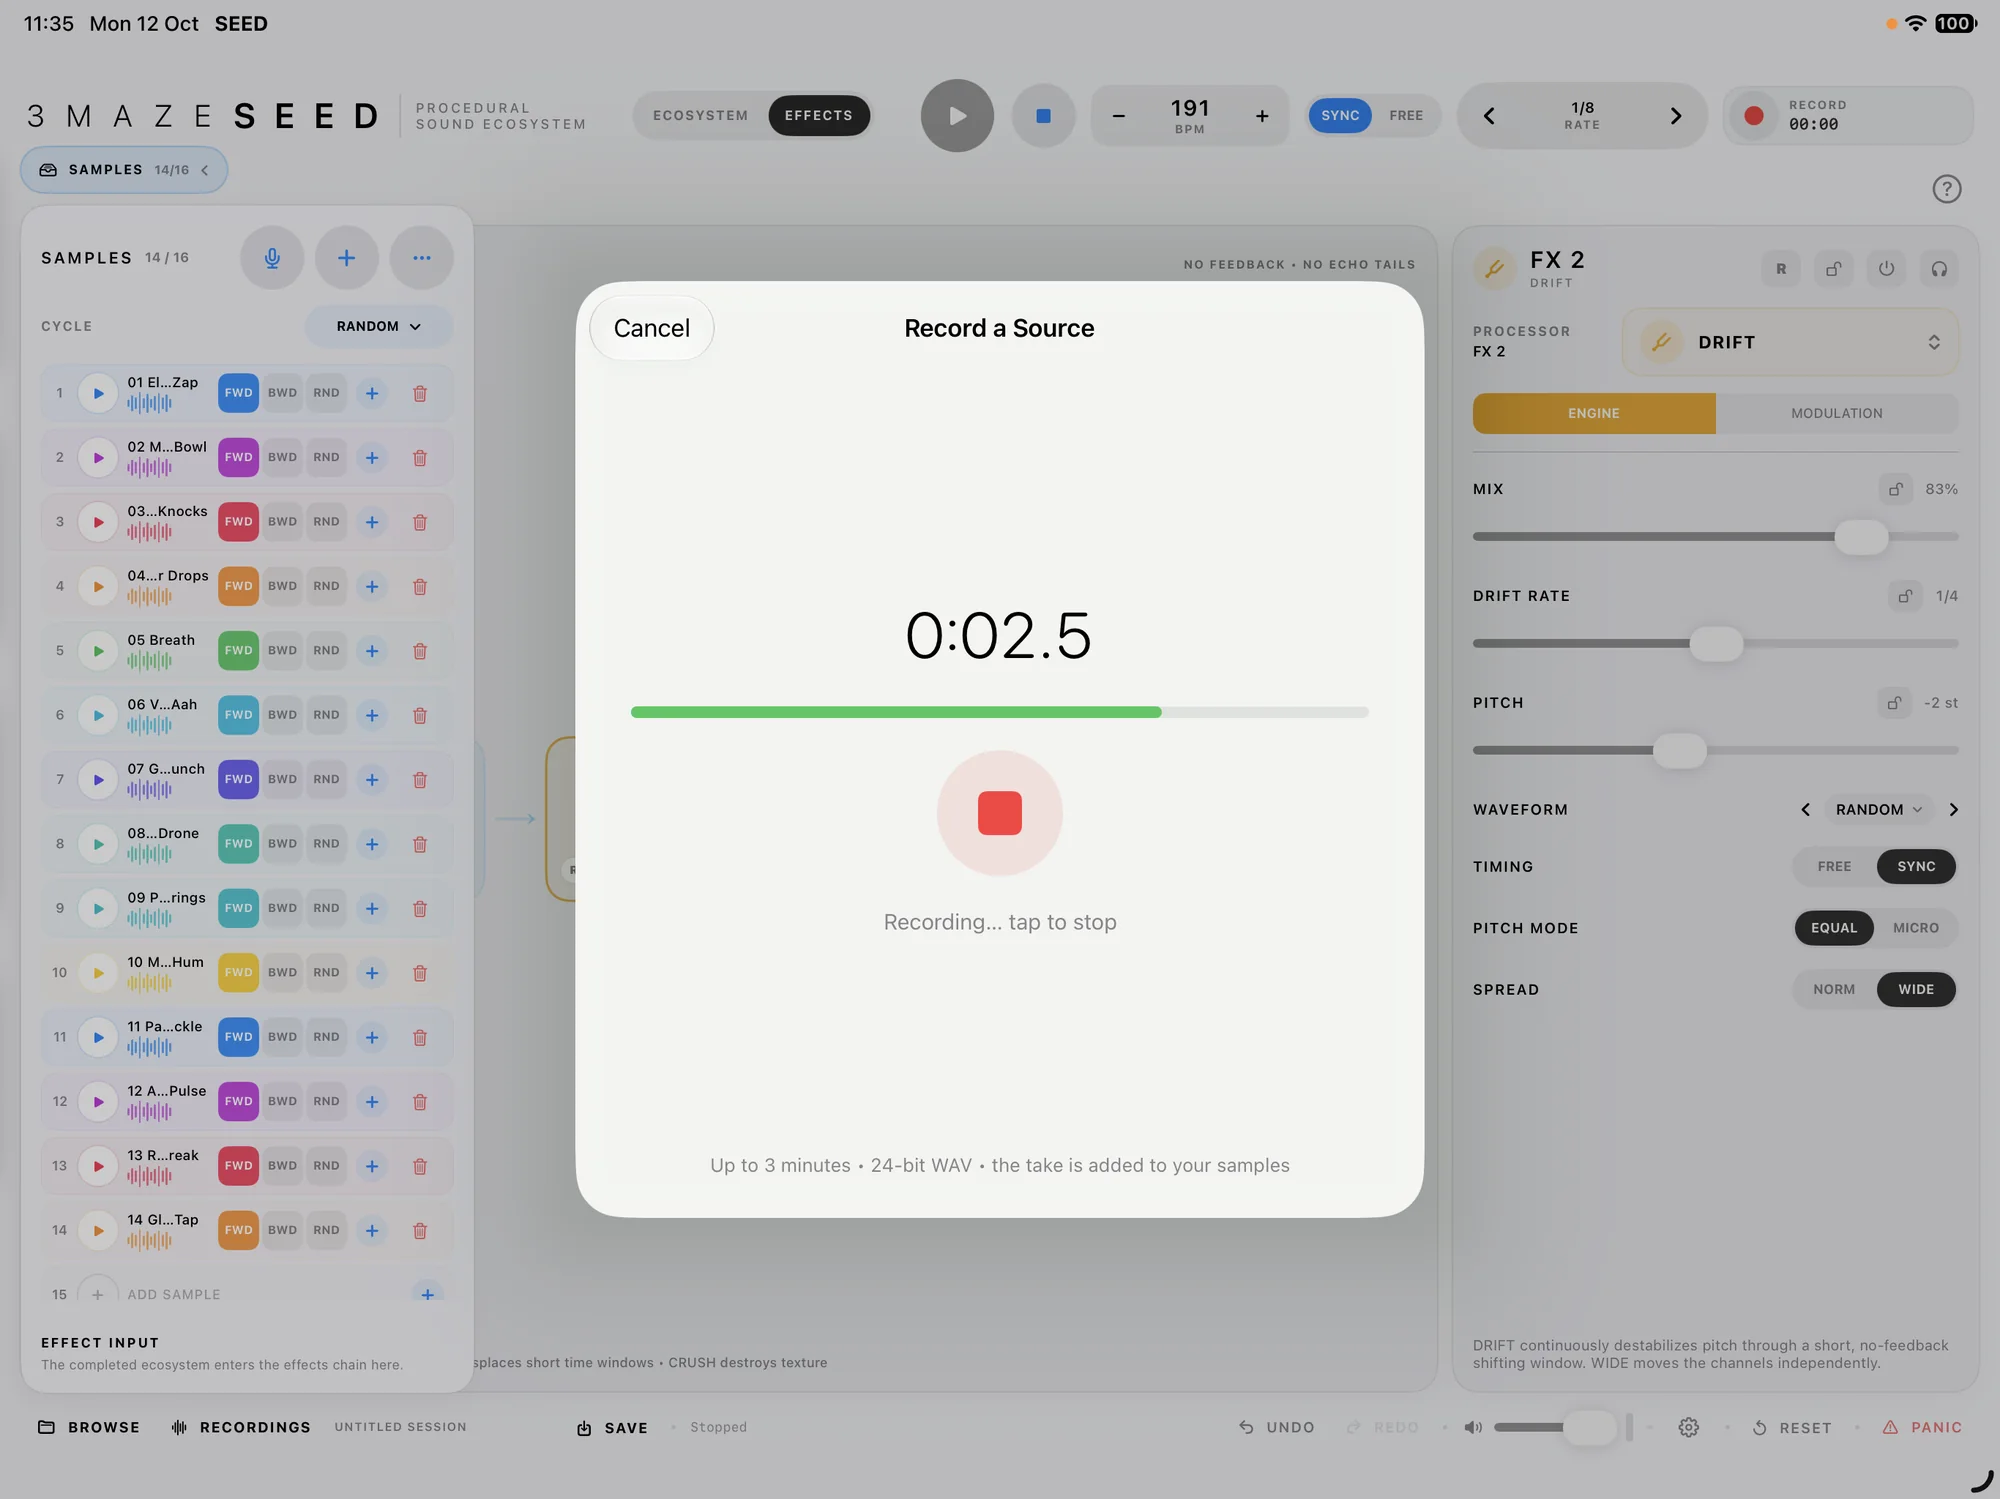2000x1499 pixels.
Task: Click the help question mark icon
Action: click(x=1946, y=189)
